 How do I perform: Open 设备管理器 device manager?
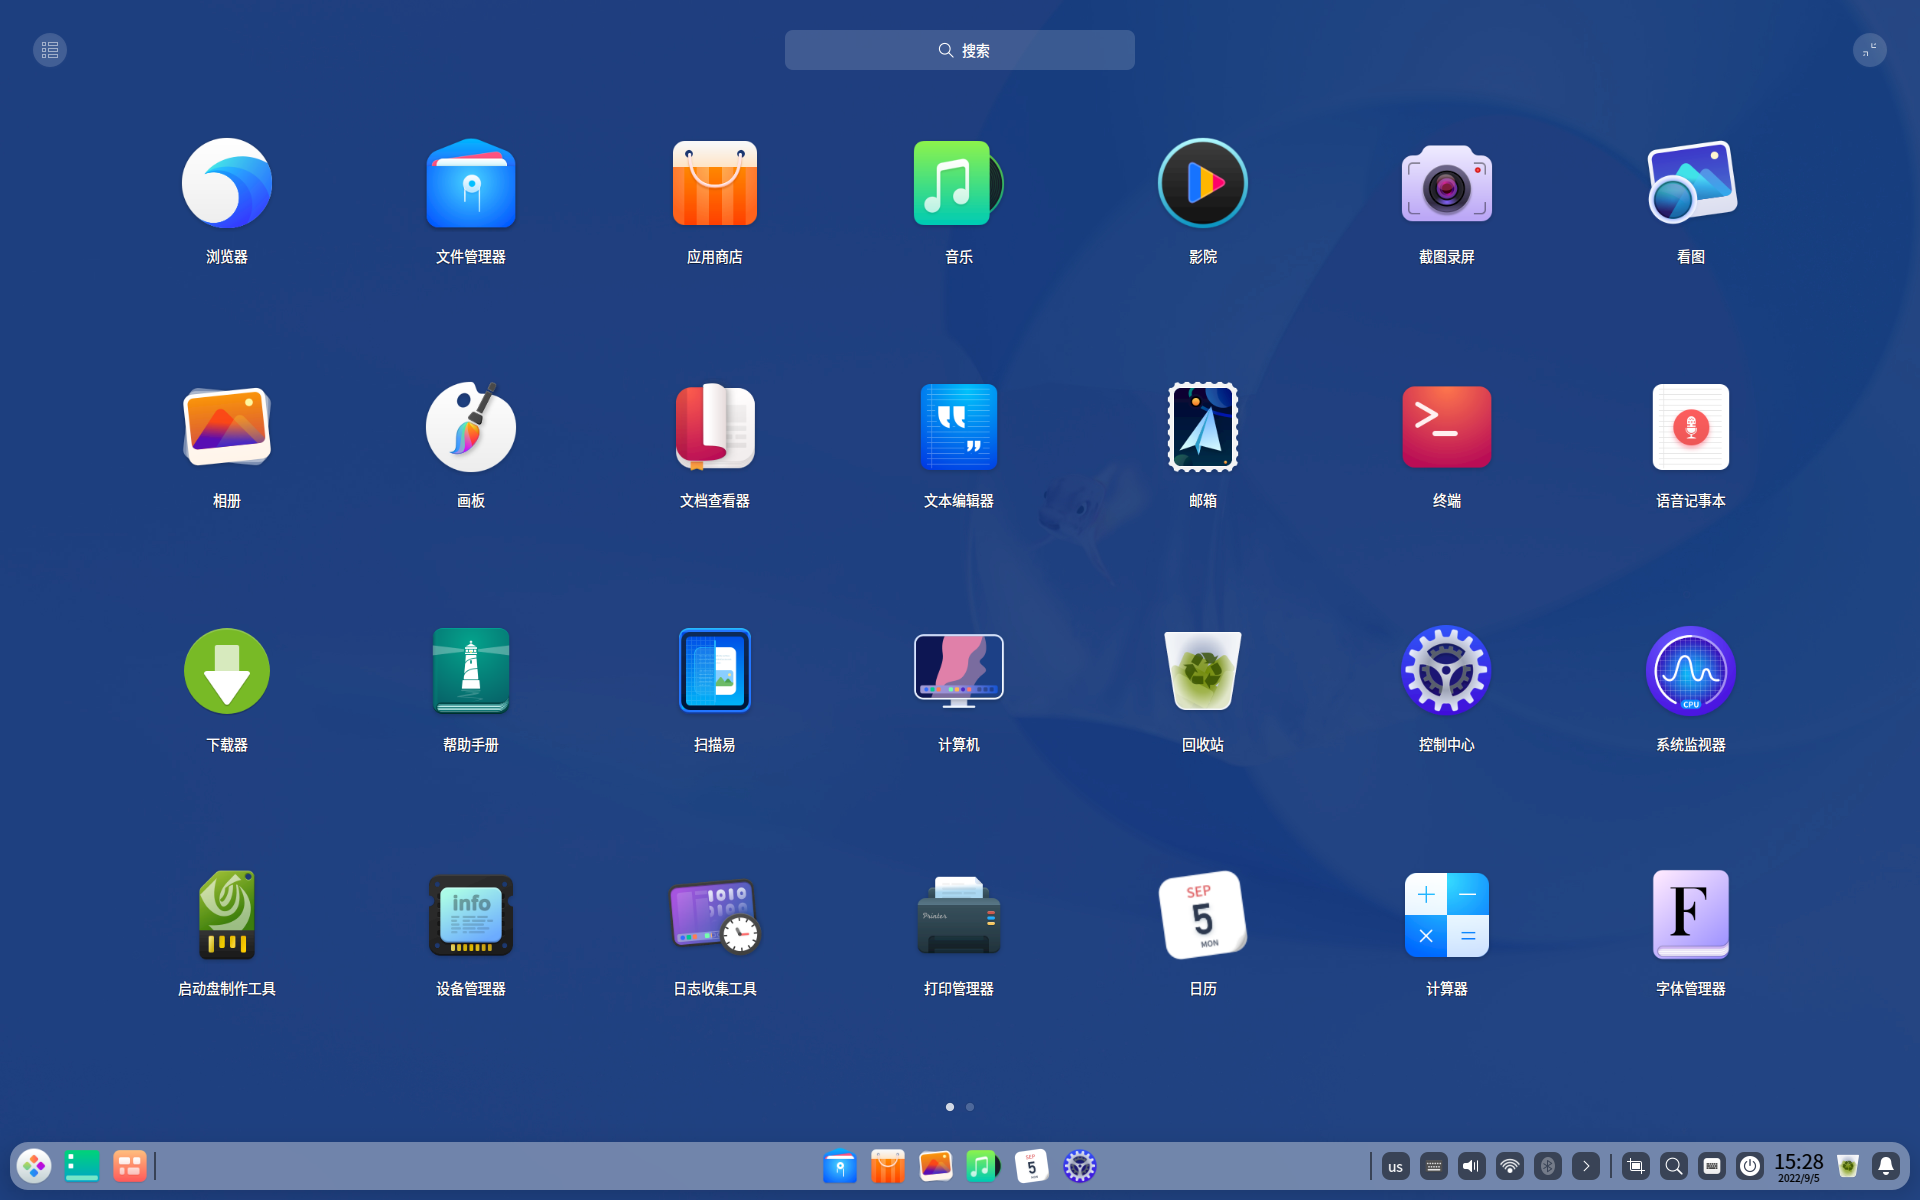pos(471,916)
